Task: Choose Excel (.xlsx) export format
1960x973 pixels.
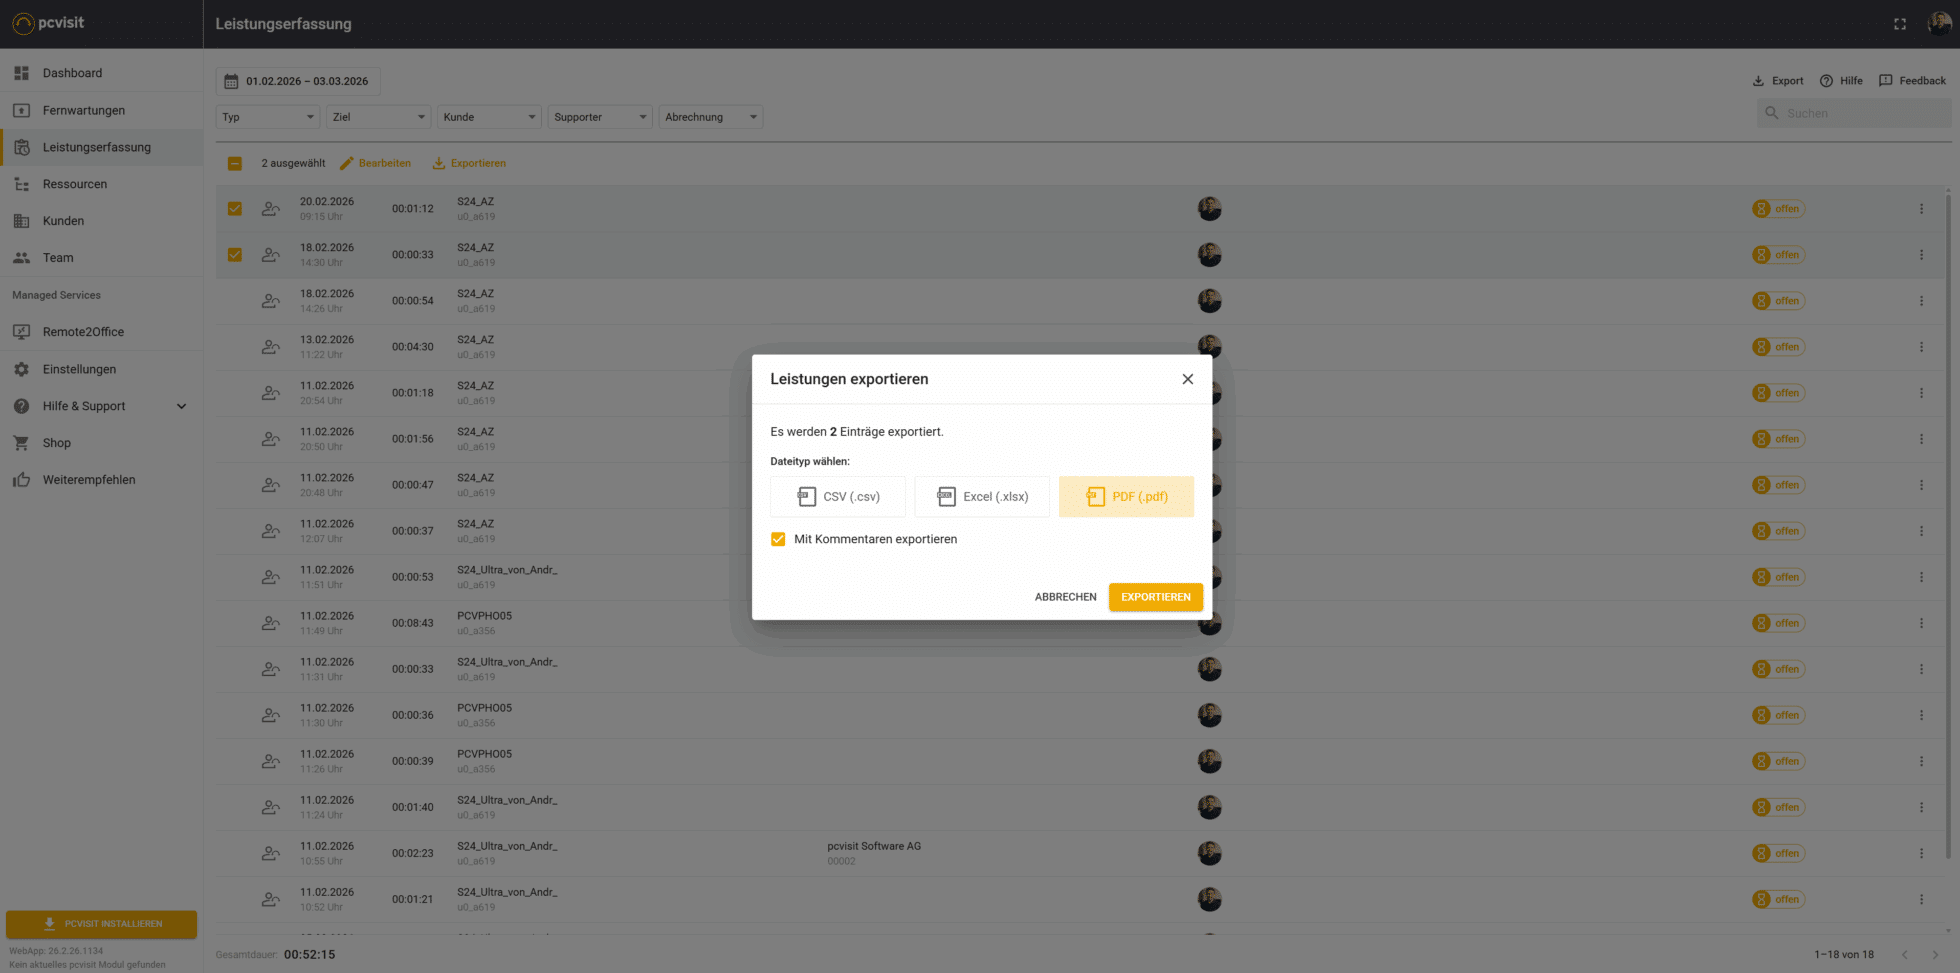Action: (982, 497)
